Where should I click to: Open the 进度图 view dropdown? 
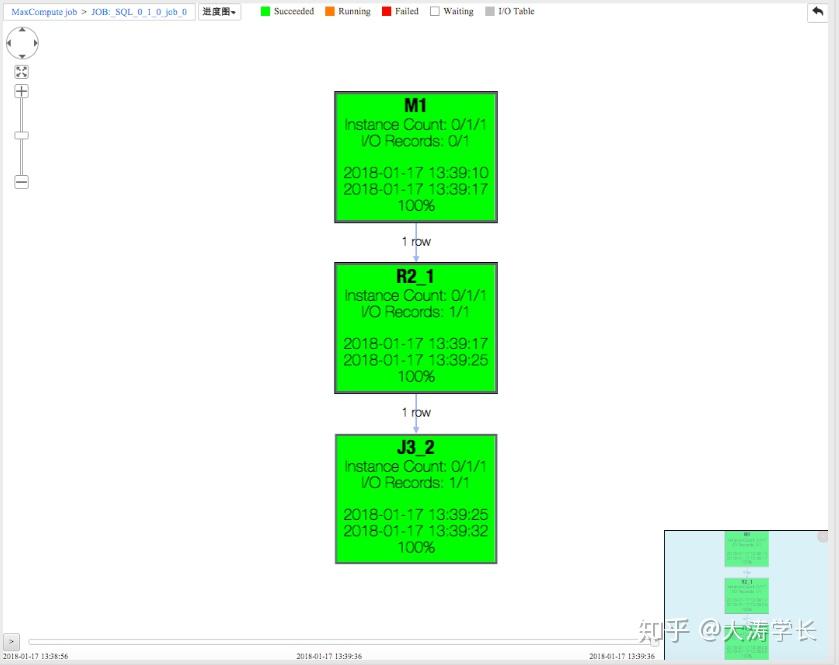pos(219,12)
